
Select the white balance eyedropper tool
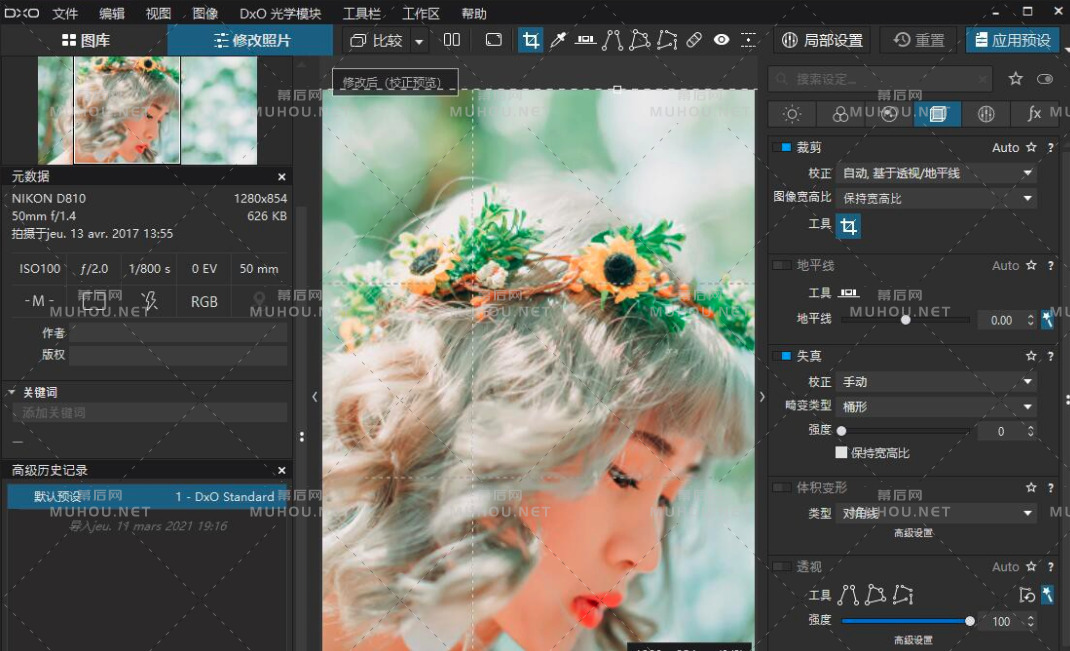(558, 40)
